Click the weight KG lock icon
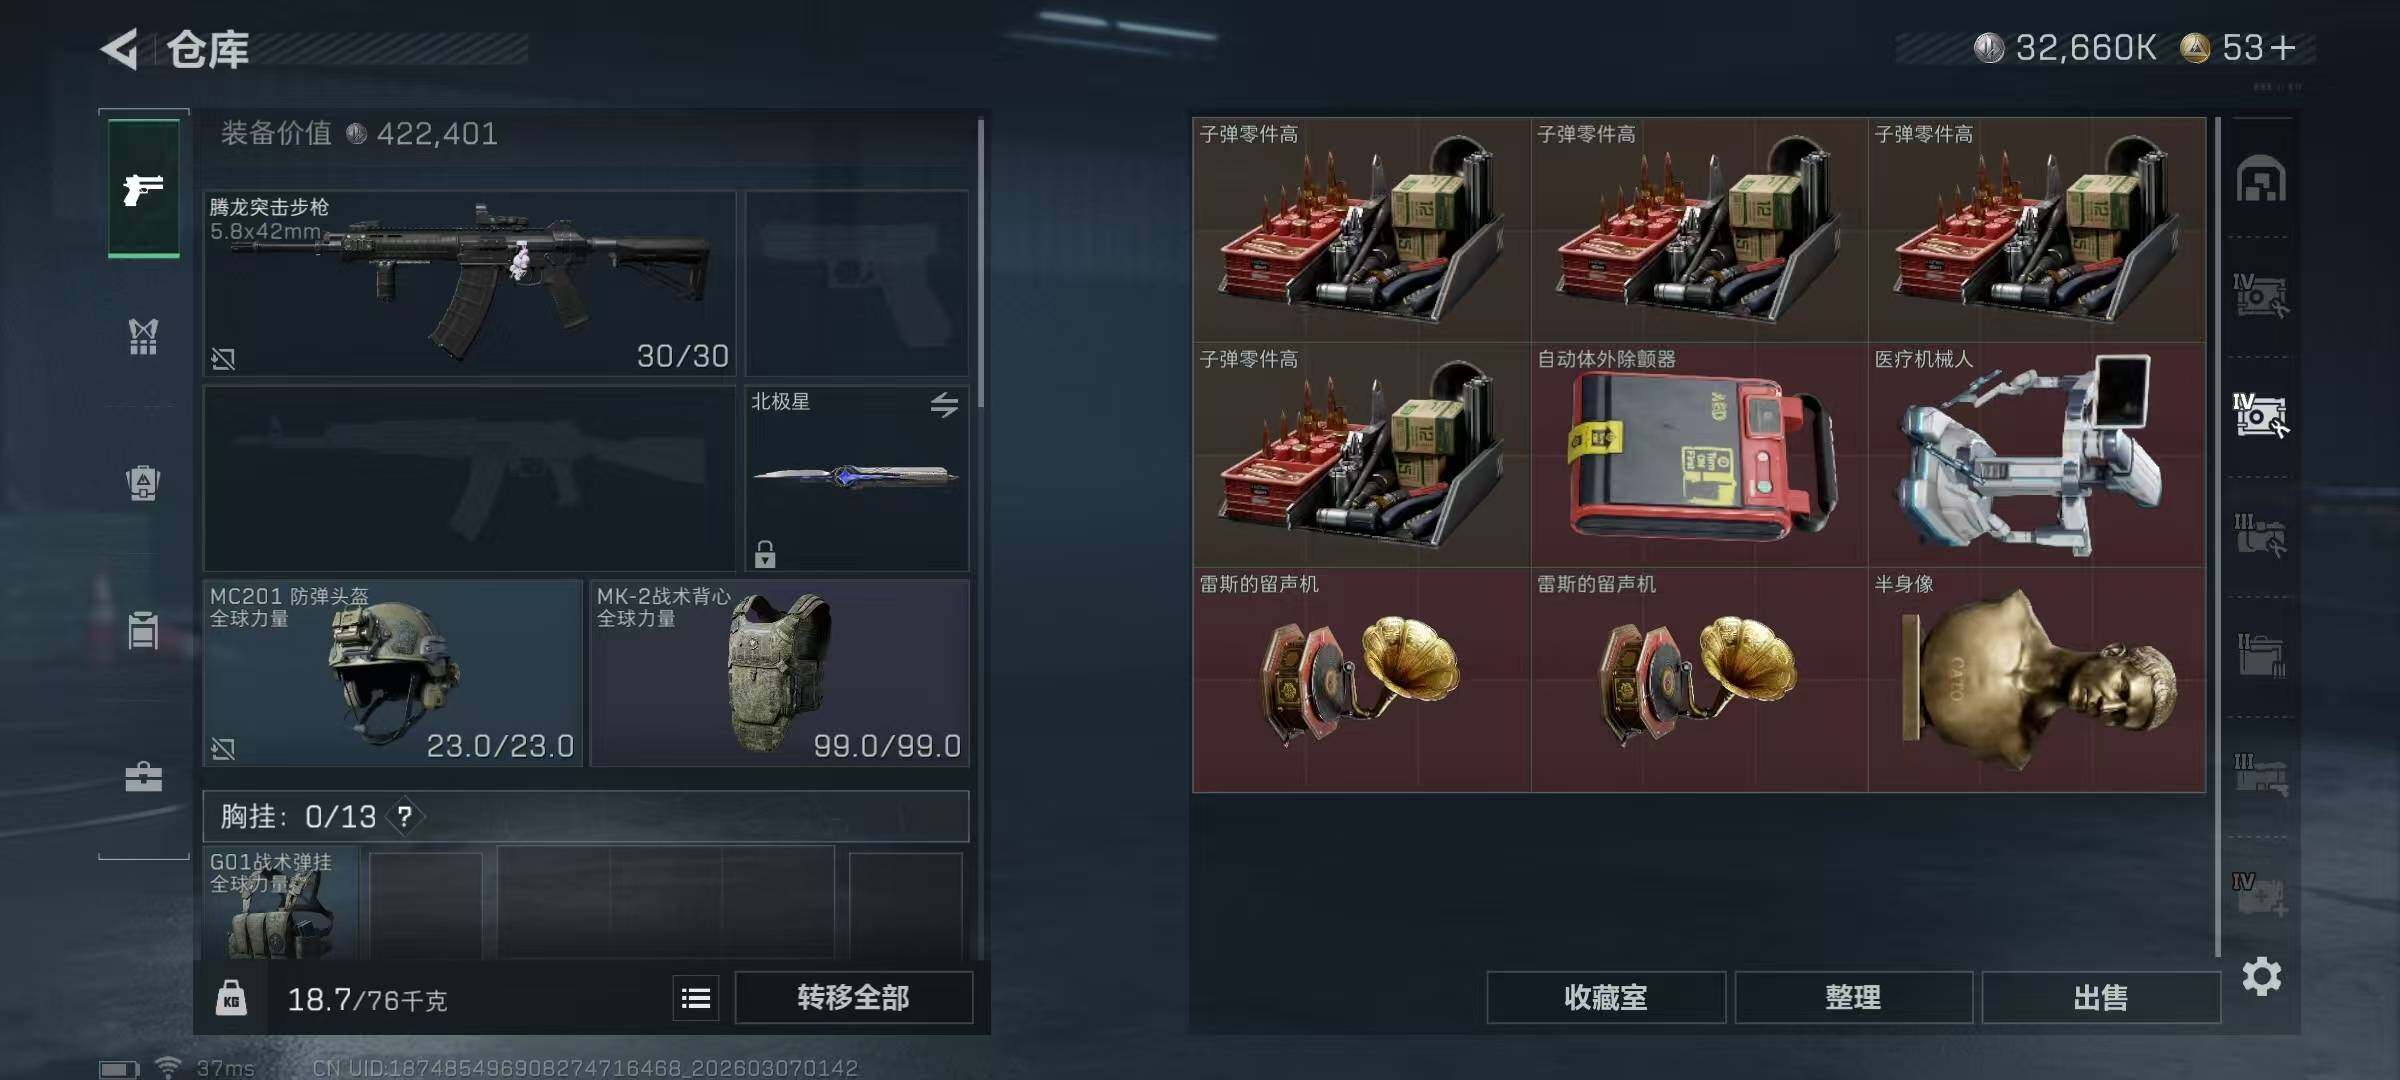 point(231,998)
